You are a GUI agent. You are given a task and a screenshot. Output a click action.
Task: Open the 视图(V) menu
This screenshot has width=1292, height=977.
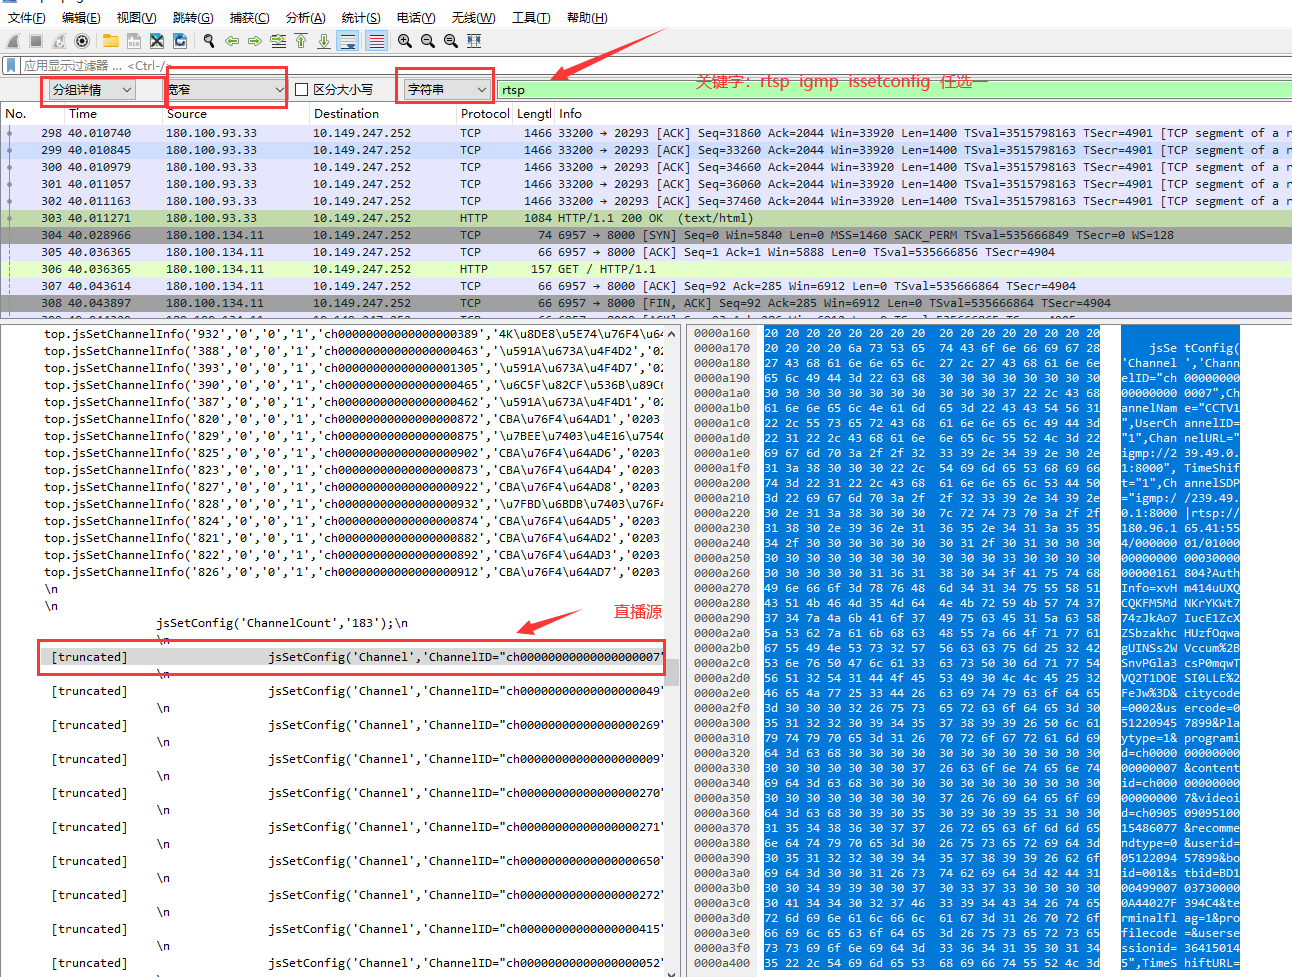(136, 17)
